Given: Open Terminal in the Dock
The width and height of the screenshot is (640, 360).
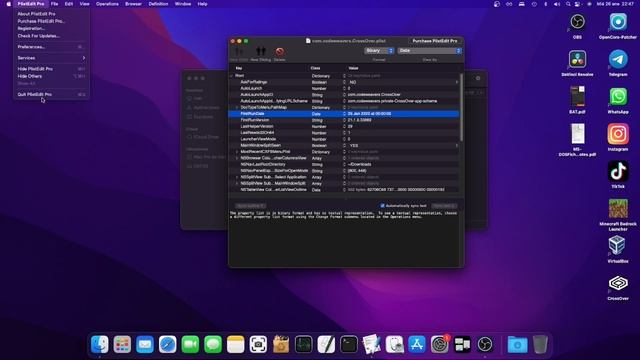Looking at the screenshot, I should [349, 344].
